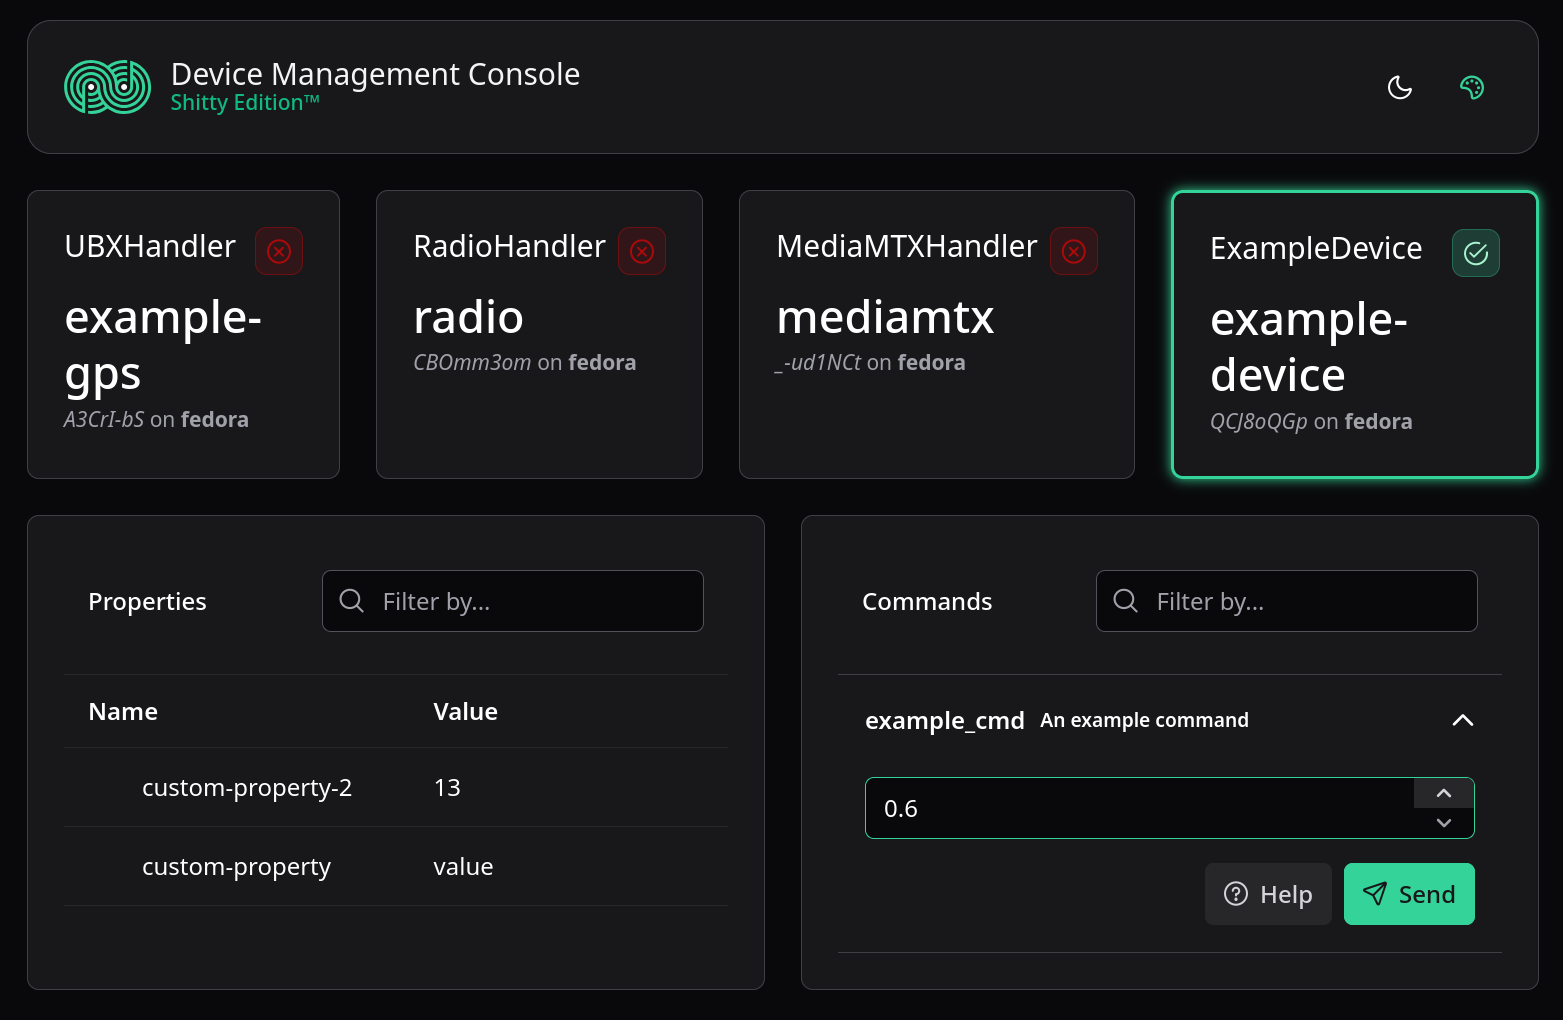Image resolution: width=1563 pixels, height=1020 pixels.
Task: Send the example_cmd command
Action: 1408,894
